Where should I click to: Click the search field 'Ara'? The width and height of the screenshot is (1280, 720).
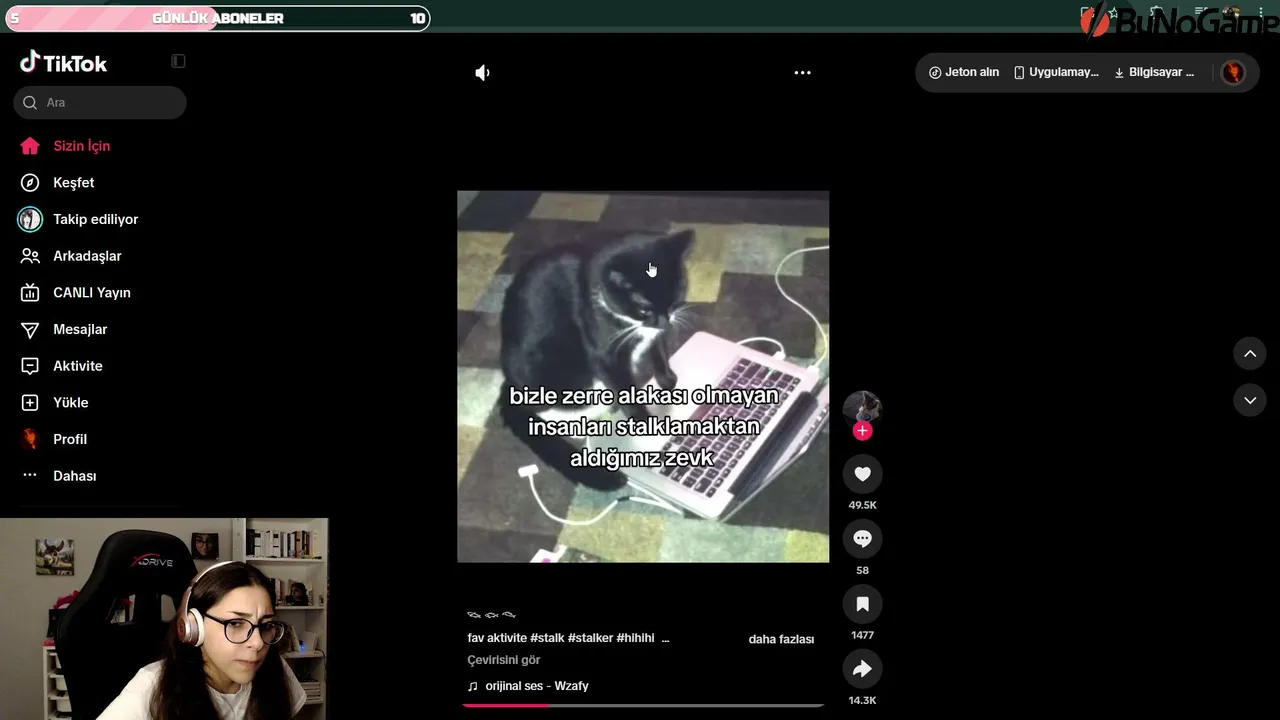click(100, 102)
